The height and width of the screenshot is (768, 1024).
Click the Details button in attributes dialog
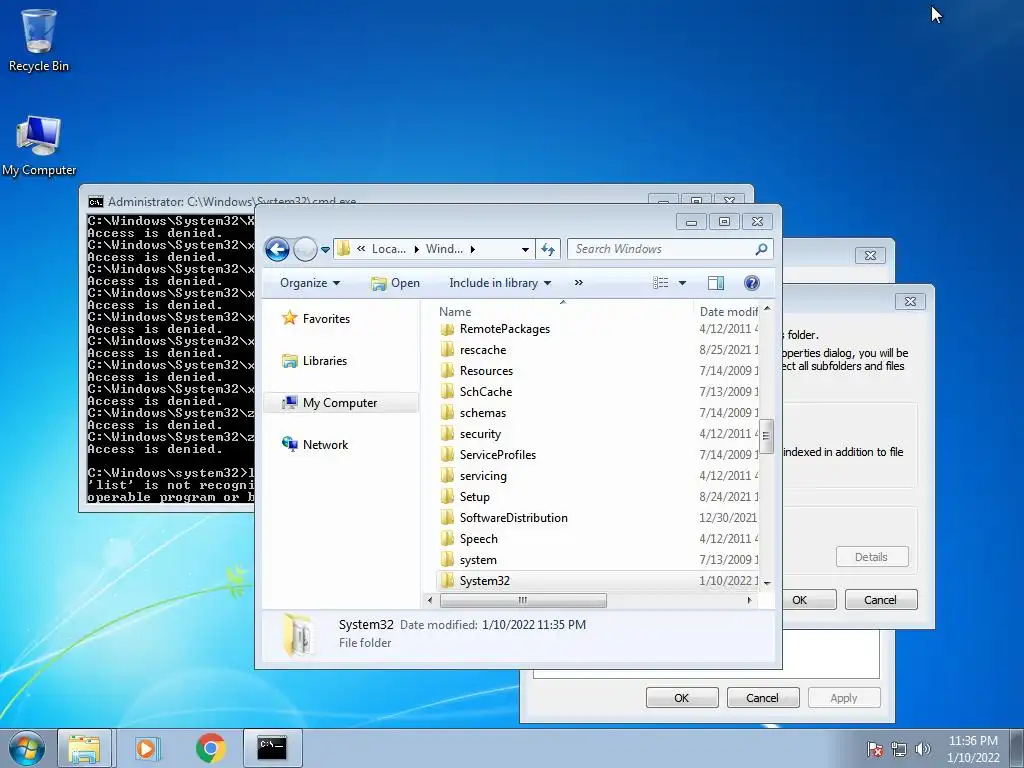pos(871,557)
